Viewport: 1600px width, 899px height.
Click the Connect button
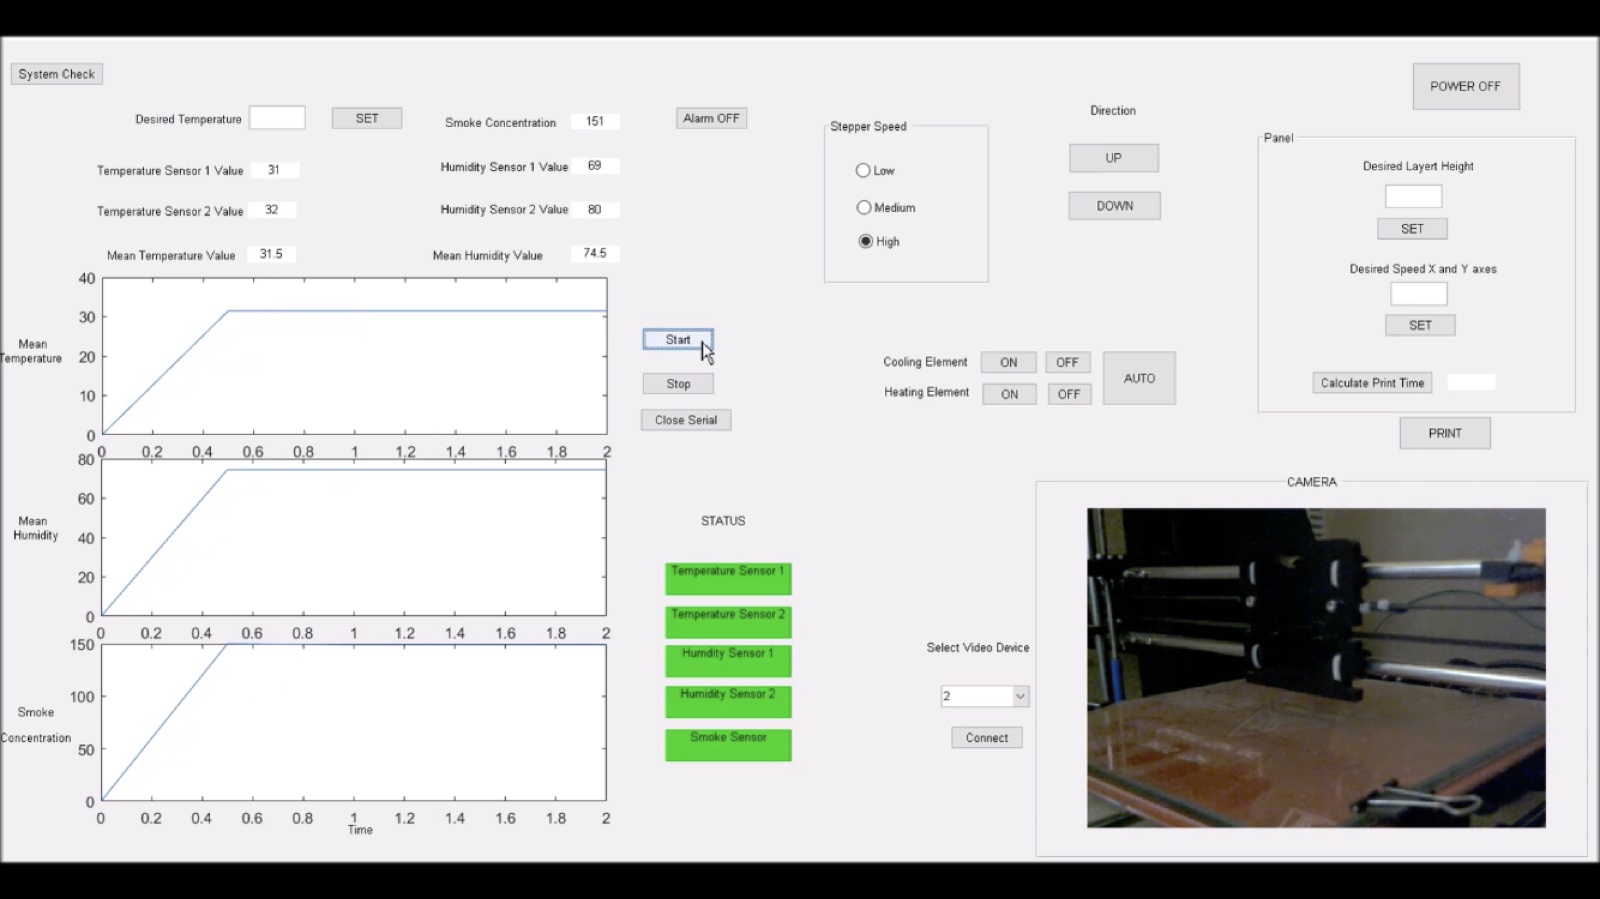click(987, 738)
